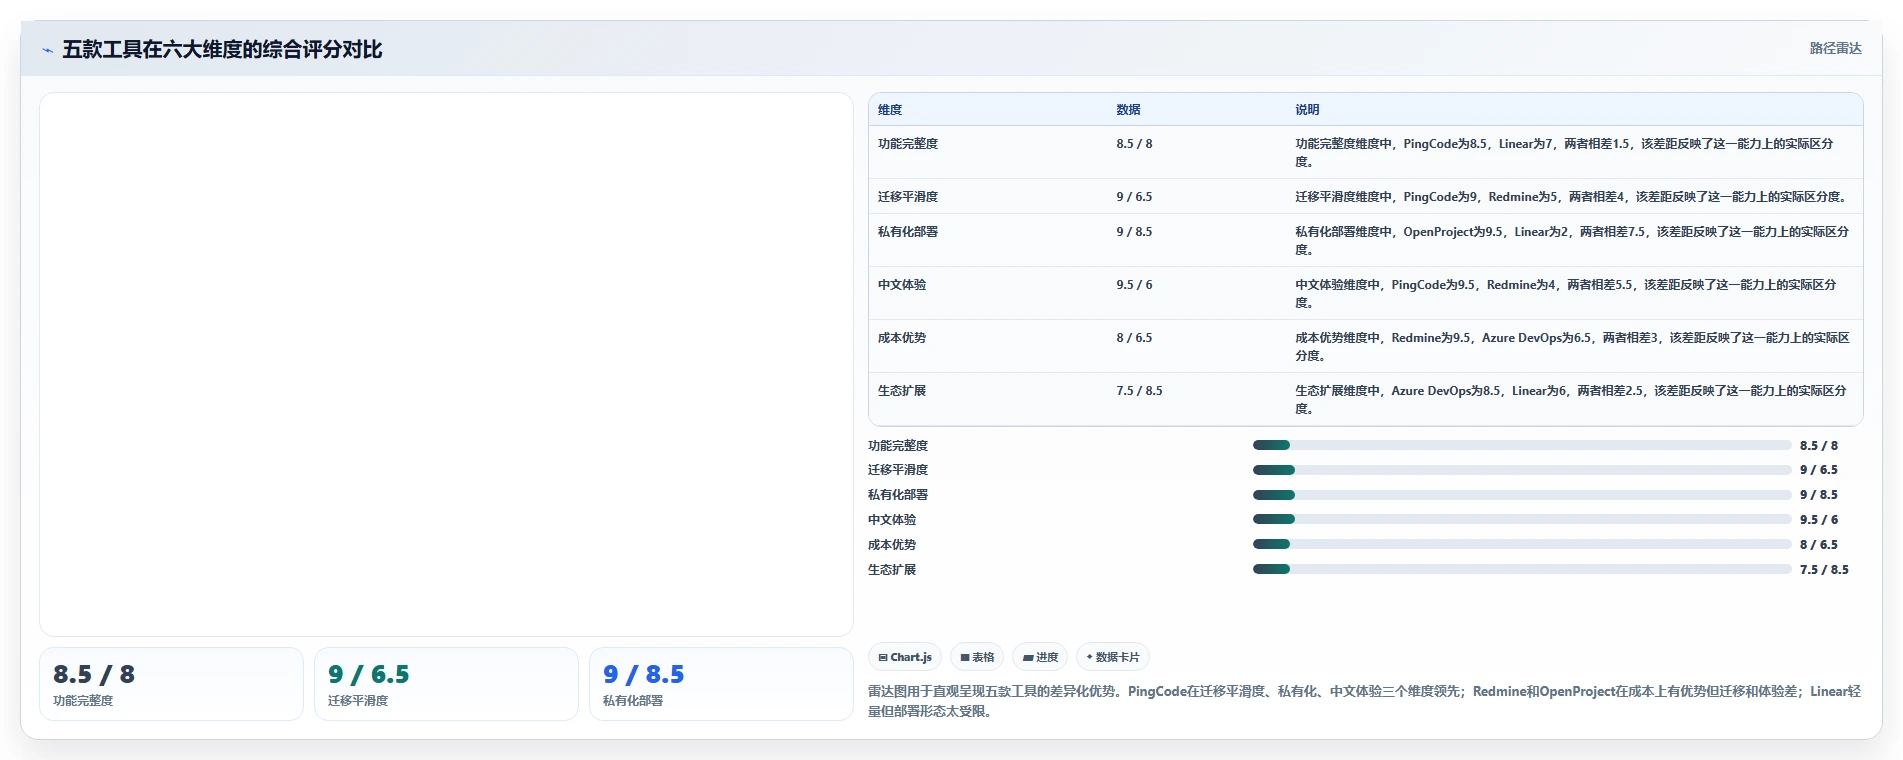Viewport: 1903px width, 760px height.
Task: Click table value 7.5 / 8.5 for 生态扩展
Action: 1139,391
